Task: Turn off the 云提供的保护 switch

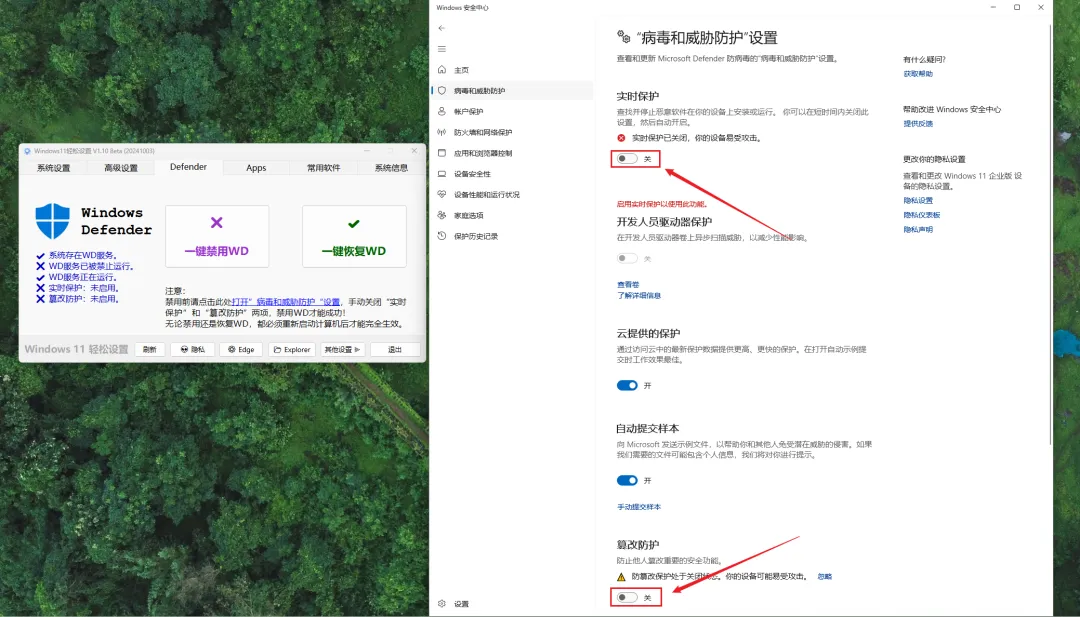Action: click(627, 385)
